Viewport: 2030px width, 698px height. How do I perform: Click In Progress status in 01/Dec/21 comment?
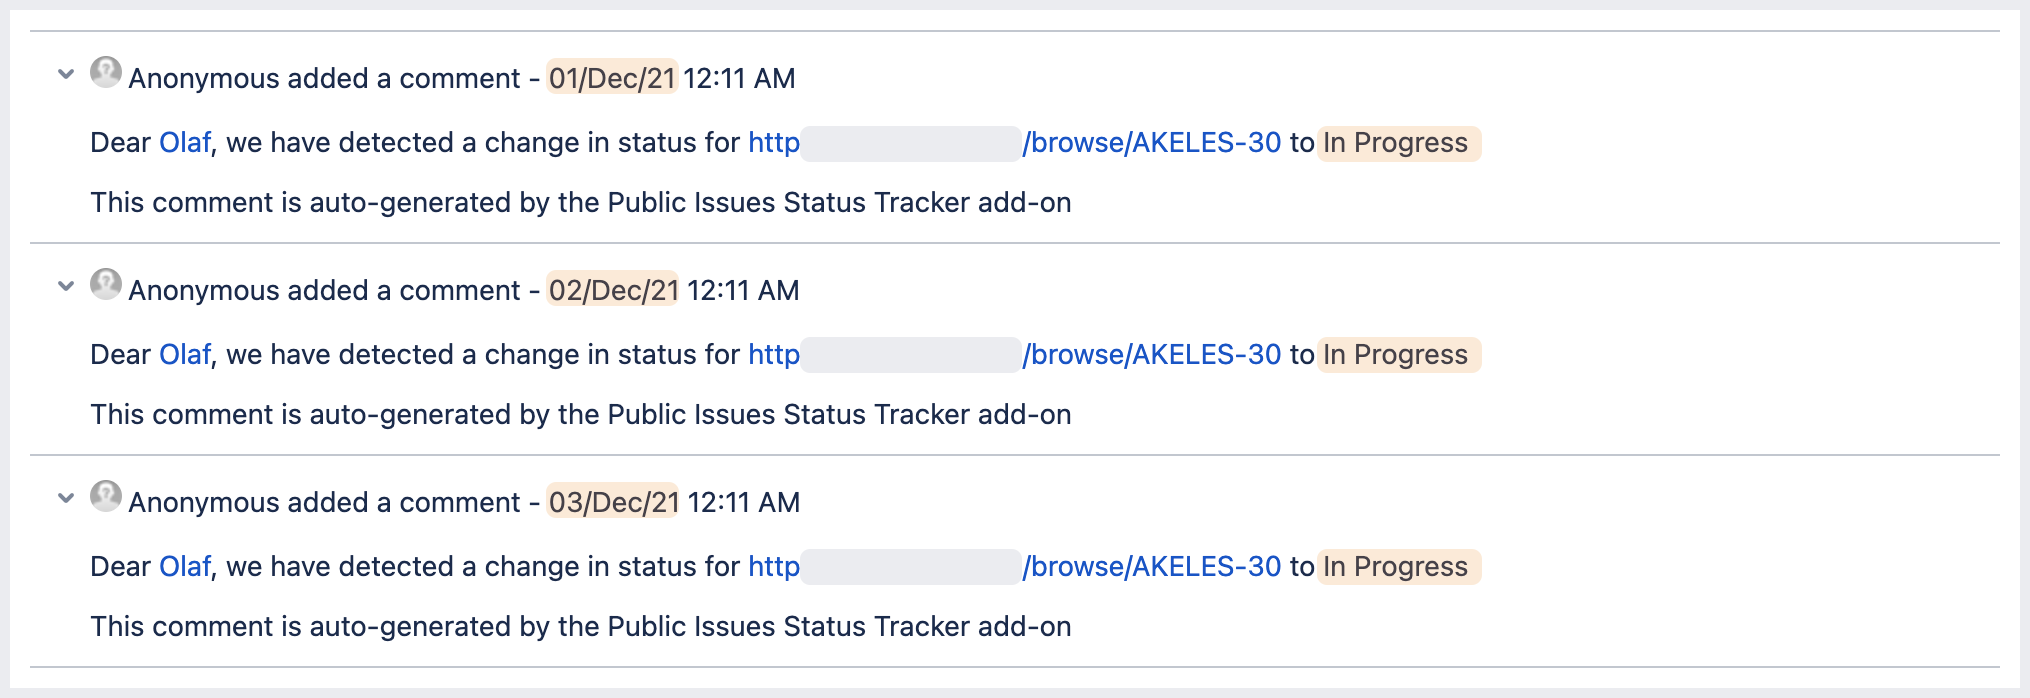pyautogui.click(x=1396, y=143)
